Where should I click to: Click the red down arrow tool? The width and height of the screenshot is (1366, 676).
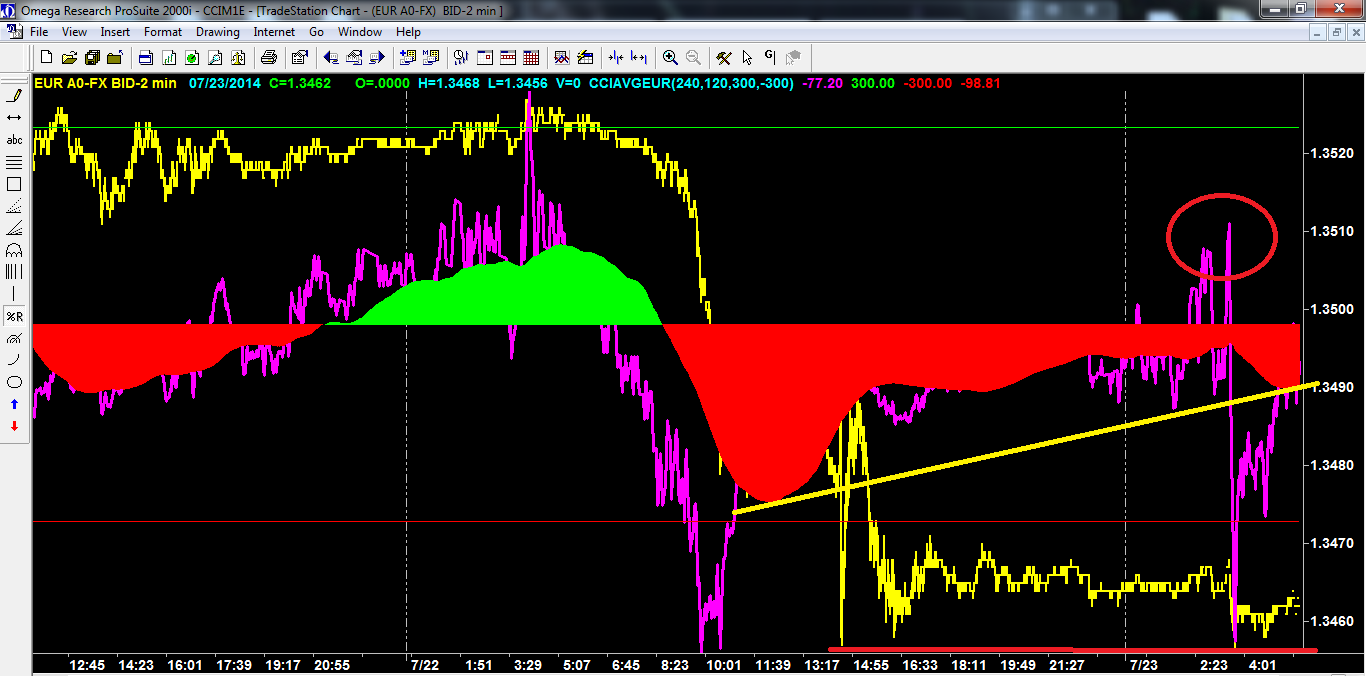tap(14, 426)
